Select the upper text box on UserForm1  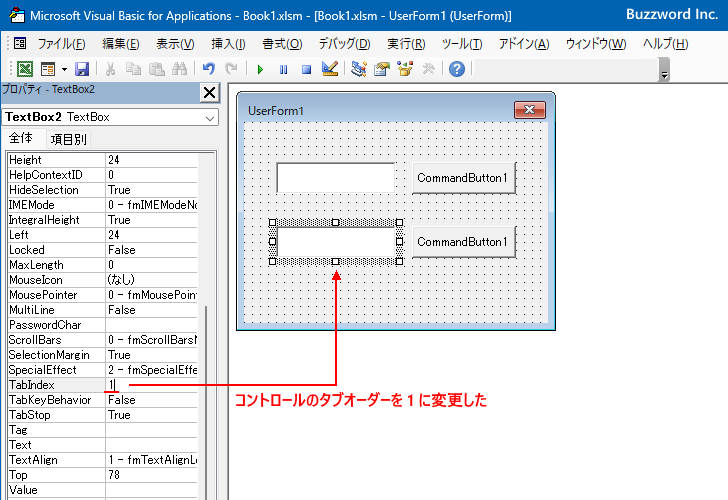click(x=335, y=178)
